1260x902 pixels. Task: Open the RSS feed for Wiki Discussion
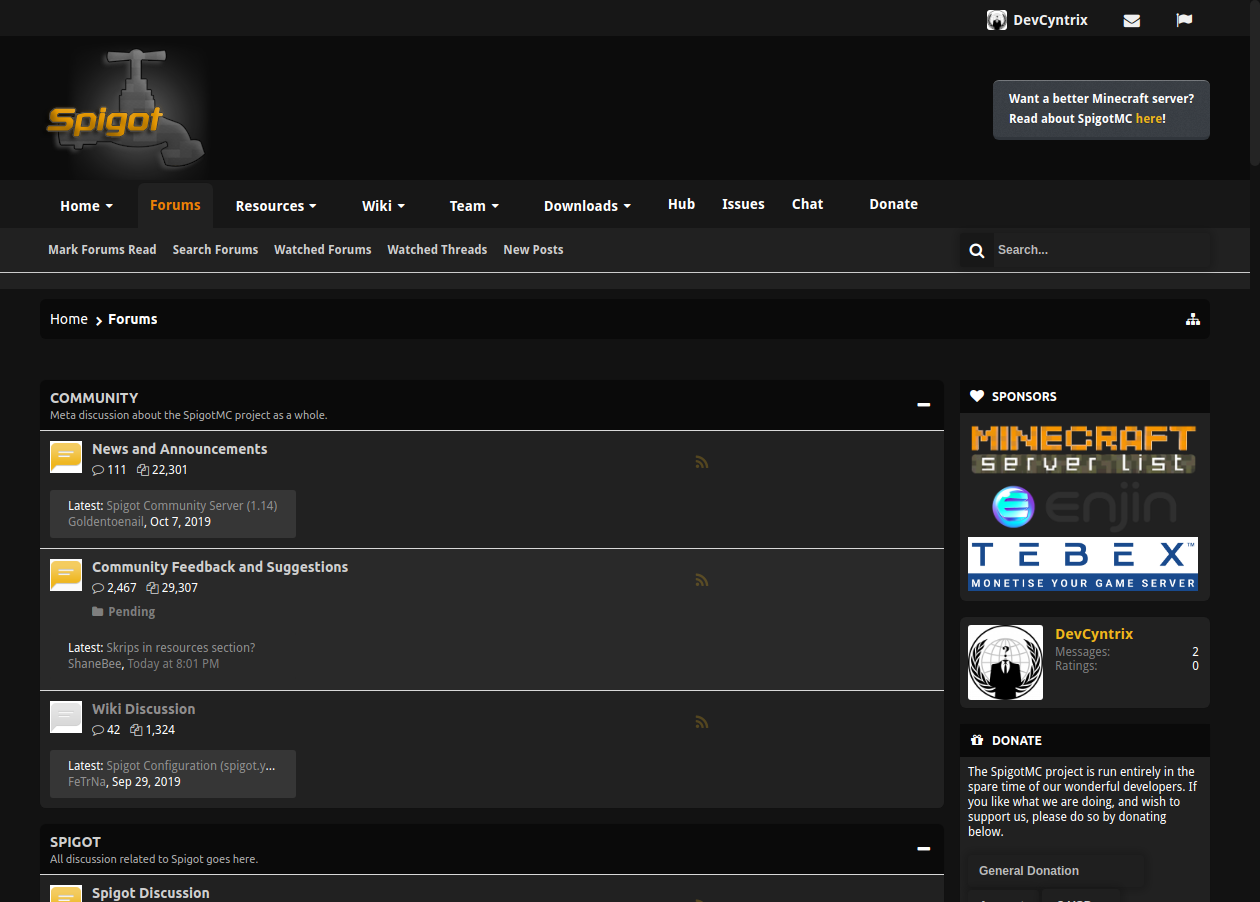(x=701, y=721)
